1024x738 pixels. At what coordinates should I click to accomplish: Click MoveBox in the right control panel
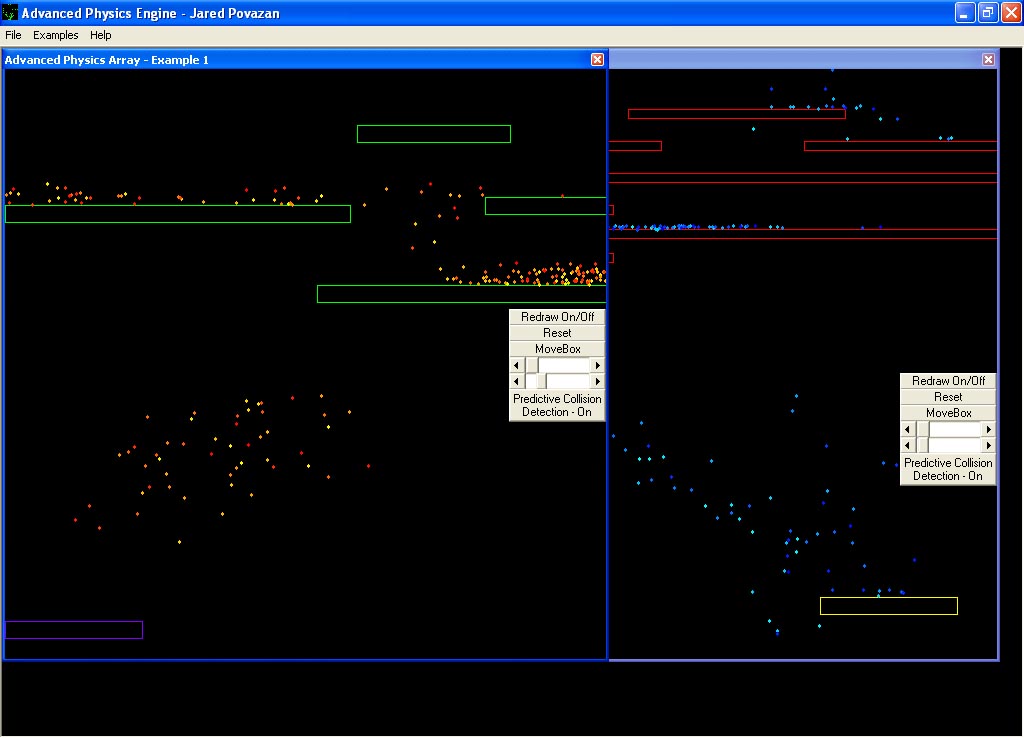click(x=948, y=413)
